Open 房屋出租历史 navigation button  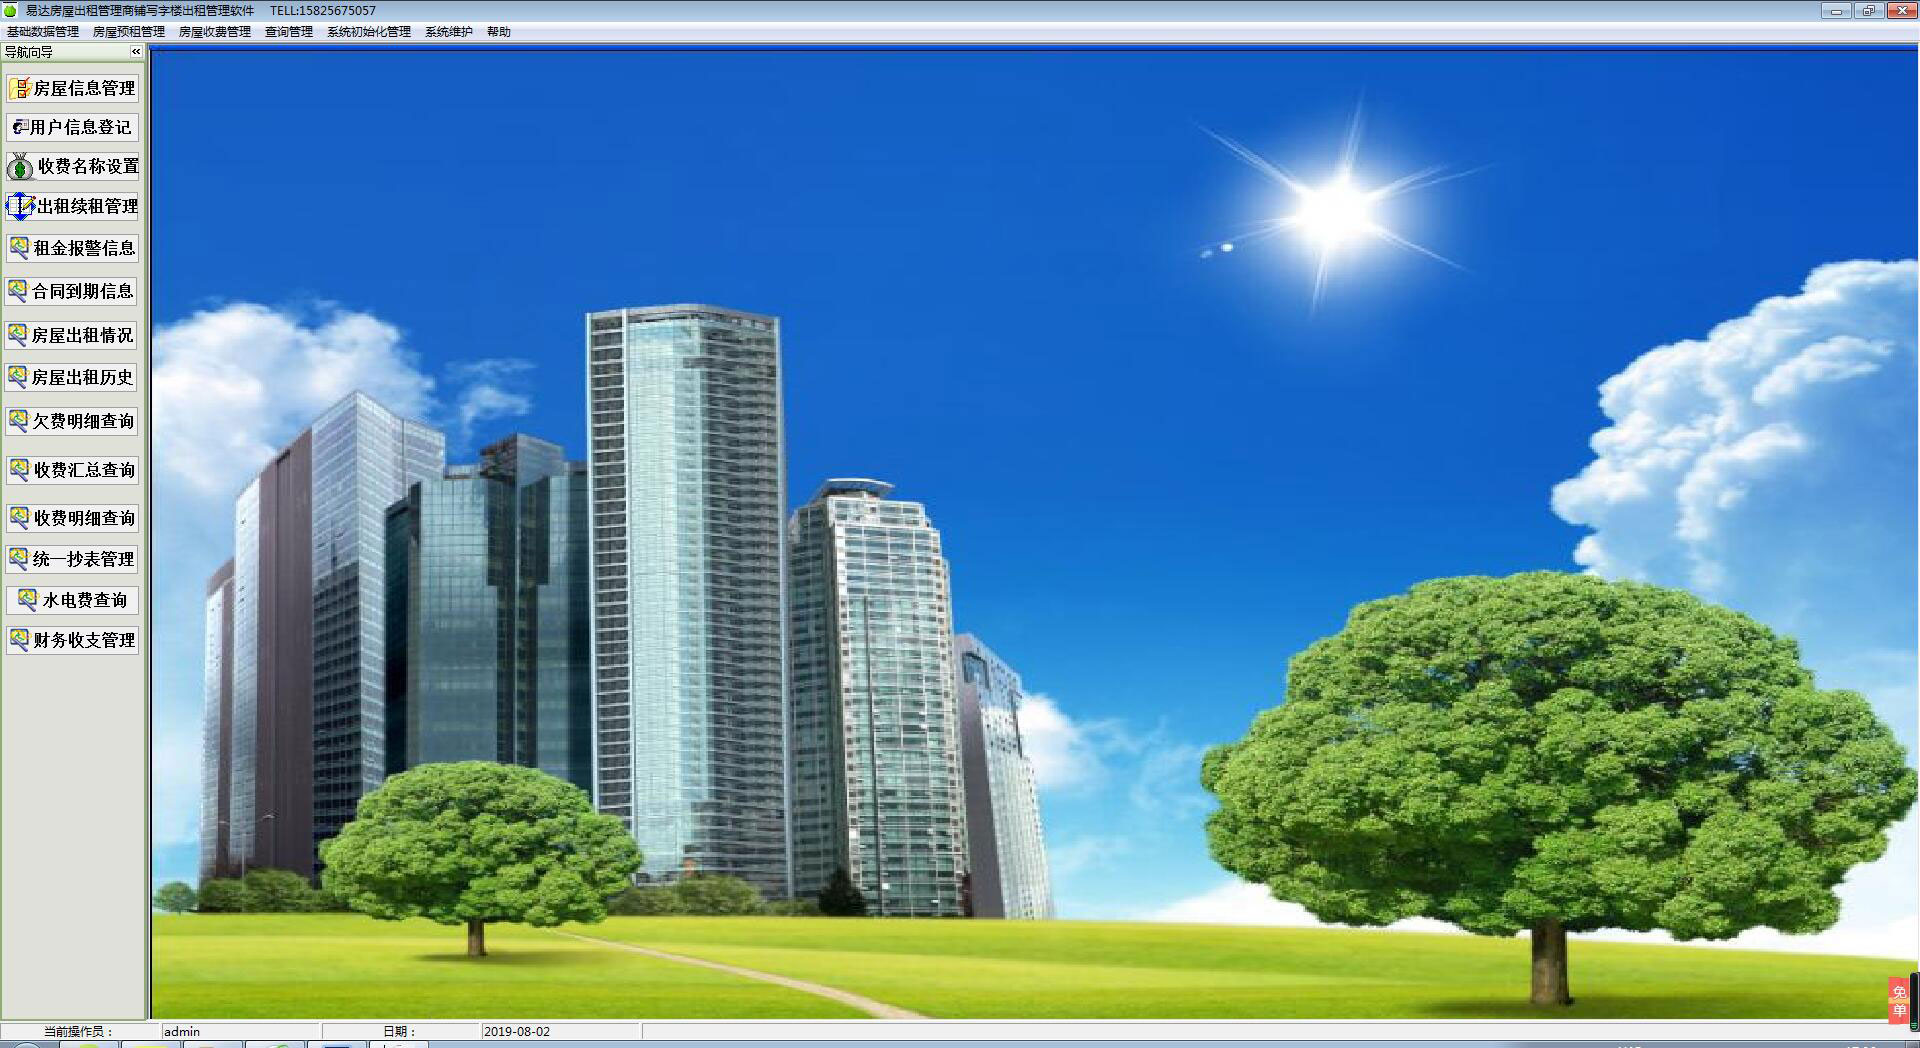pos(72,377)
